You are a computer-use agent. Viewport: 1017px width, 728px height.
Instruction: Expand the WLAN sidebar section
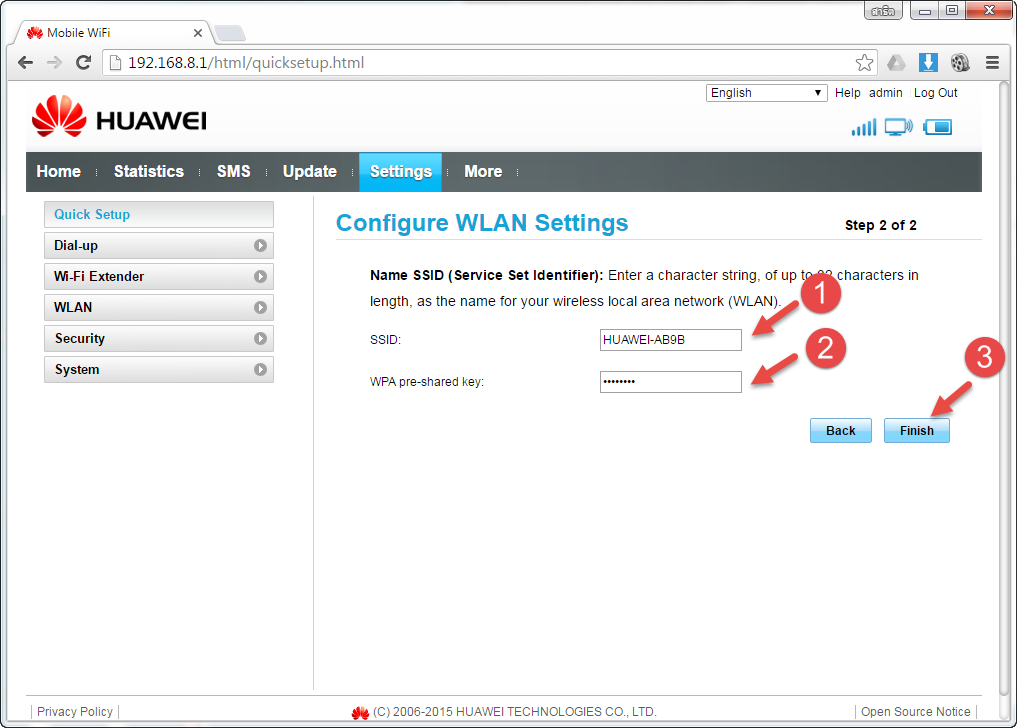(x=158, y=308)
